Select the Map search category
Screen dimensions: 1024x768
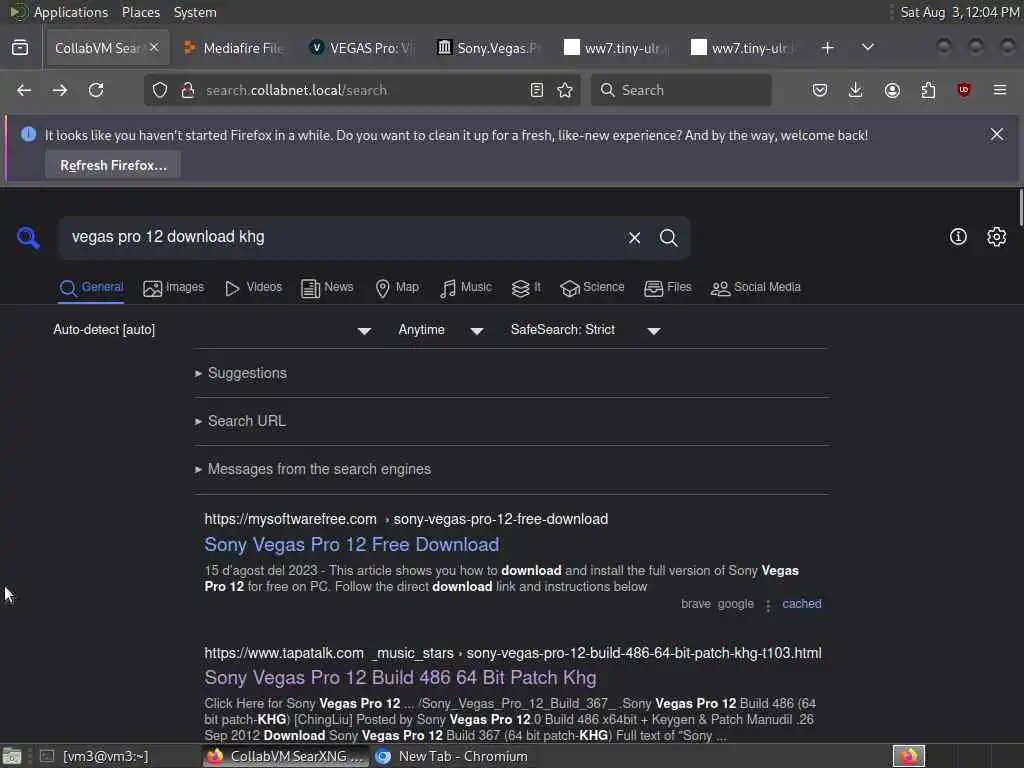397,287
